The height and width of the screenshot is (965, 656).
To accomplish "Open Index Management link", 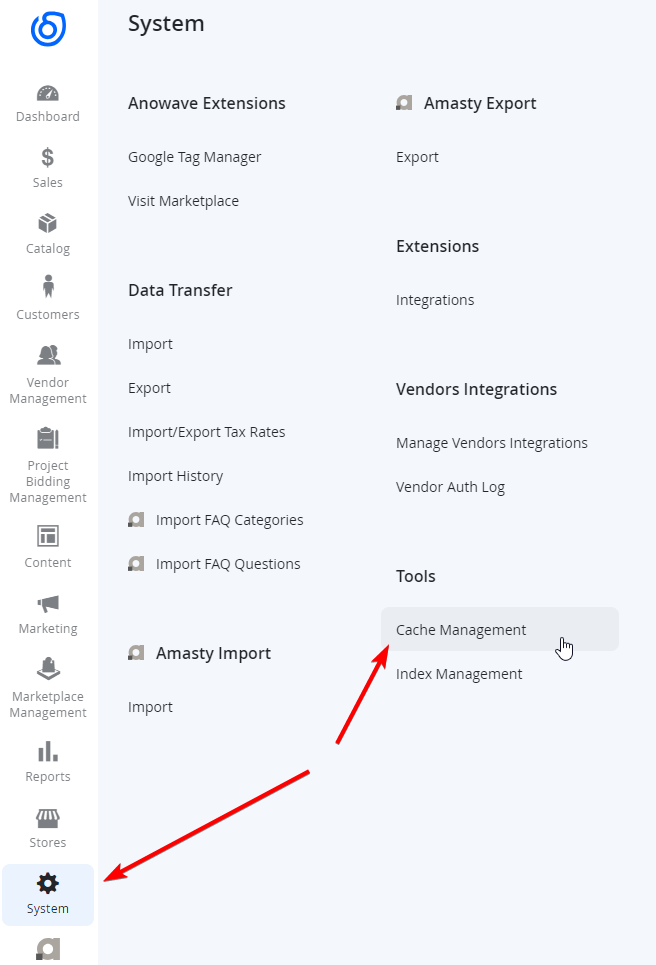I will tap(459, 674).
